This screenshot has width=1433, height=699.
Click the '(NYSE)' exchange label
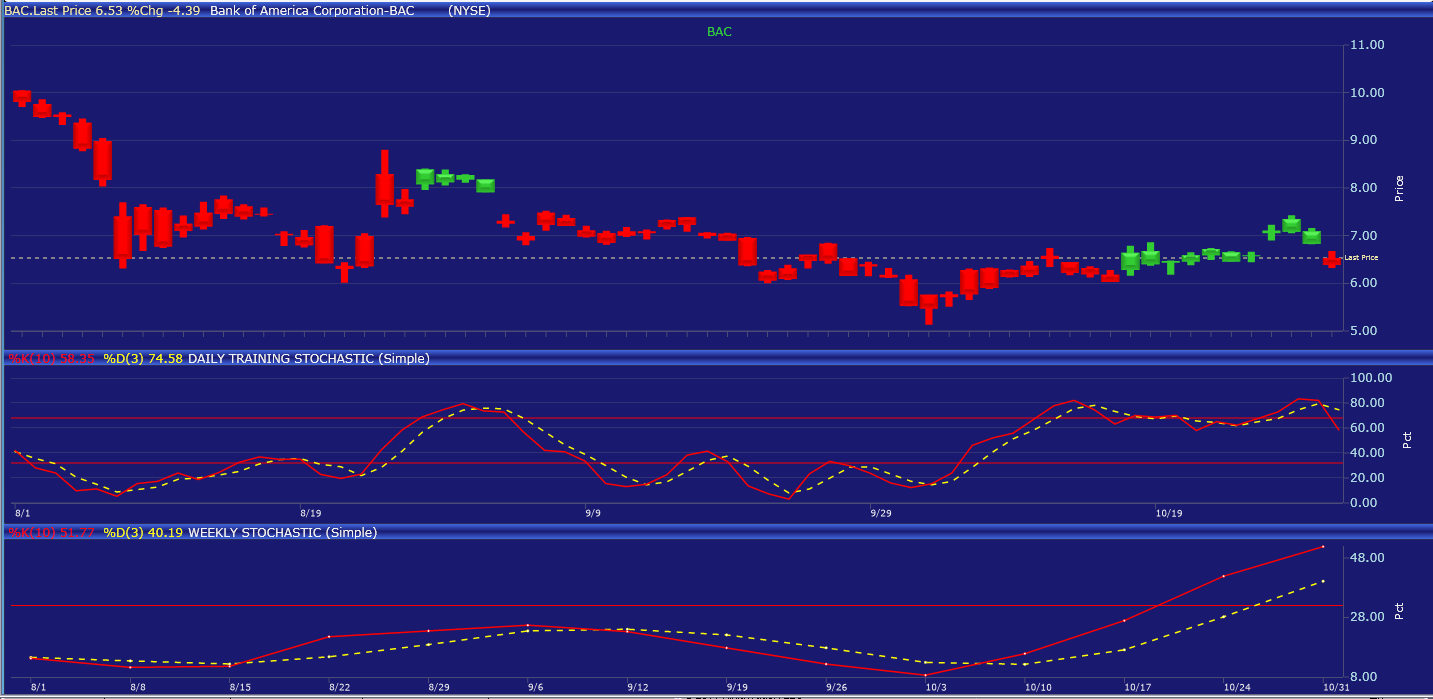[x=469, y=10]
